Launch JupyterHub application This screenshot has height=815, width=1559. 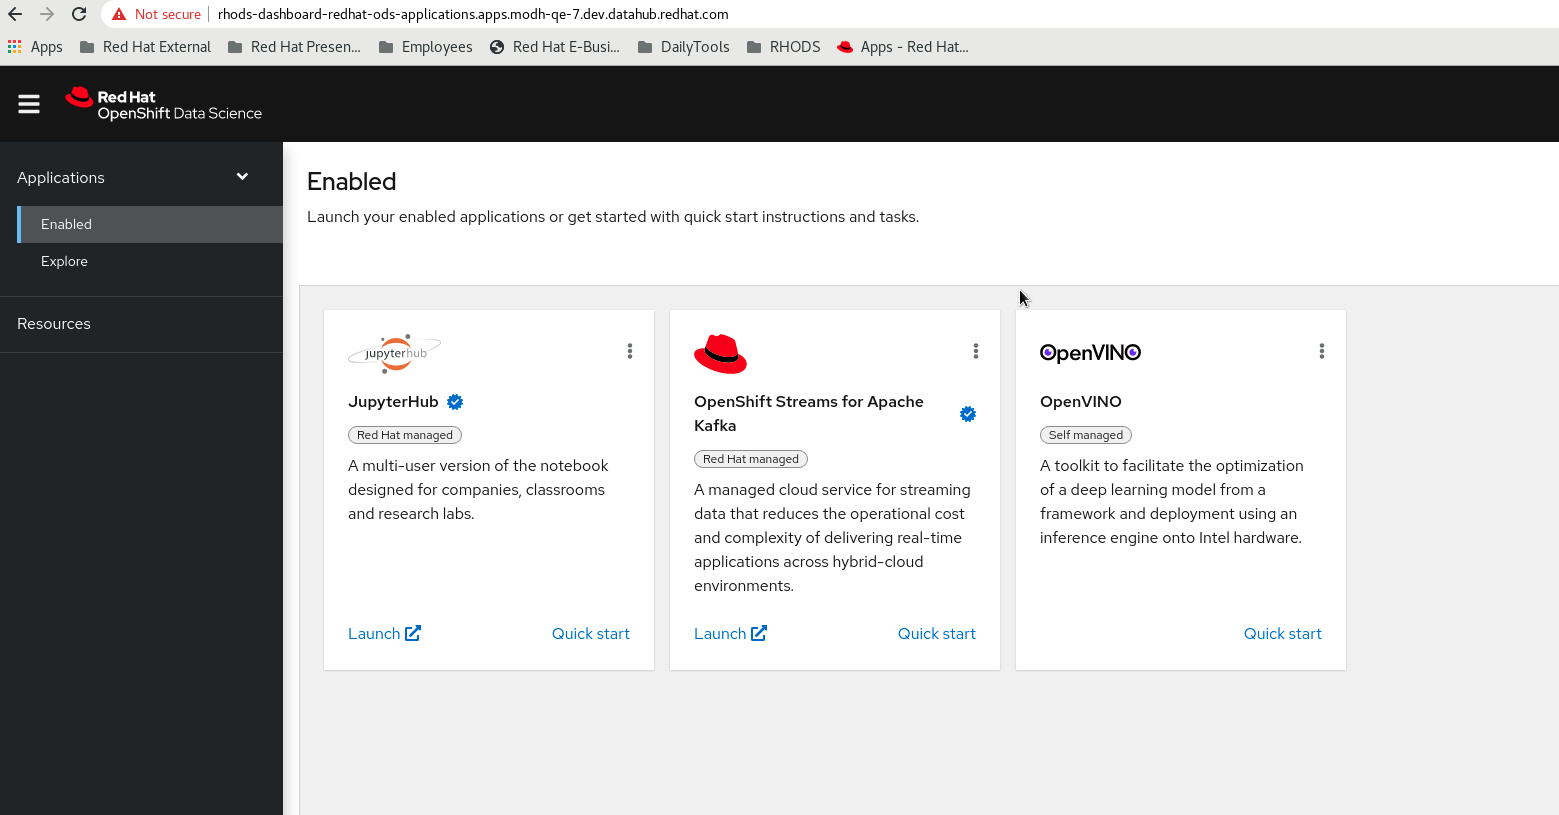(x=384, y=634)
